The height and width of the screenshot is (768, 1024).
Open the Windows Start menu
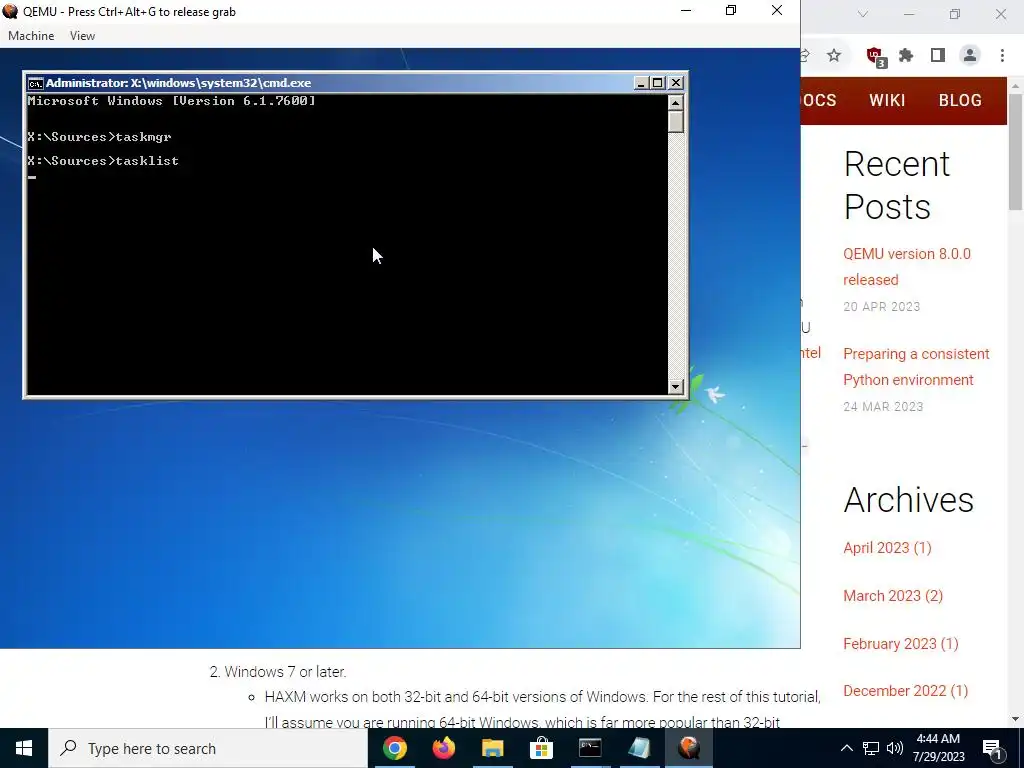(24, 748)
